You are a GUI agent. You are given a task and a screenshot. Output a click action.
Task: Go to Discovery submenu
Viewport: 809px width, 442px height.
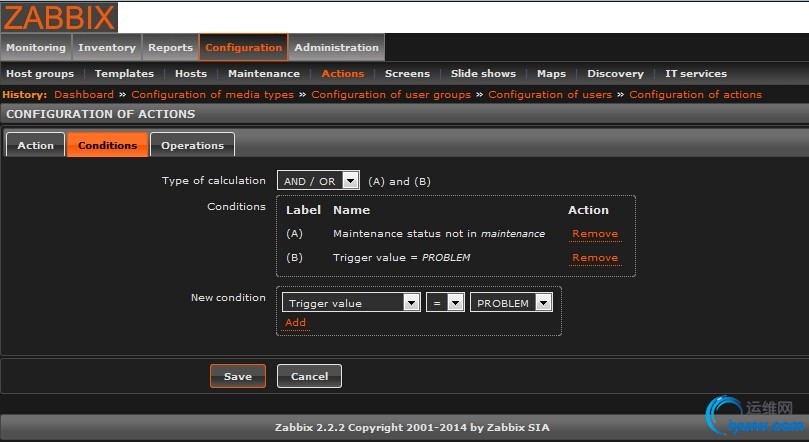tap(615, 74)
